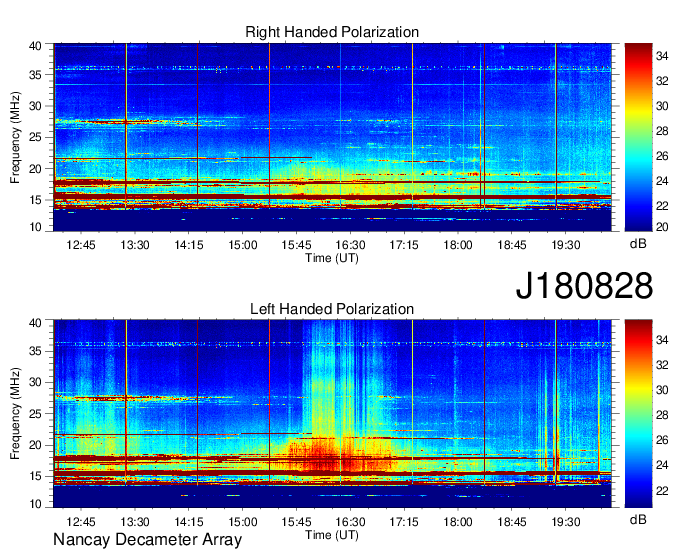This screenshot has height=552, width=680.
Task: Click the 14:15 tick under Right Handed plot
Action: click(x=189, y=245)
